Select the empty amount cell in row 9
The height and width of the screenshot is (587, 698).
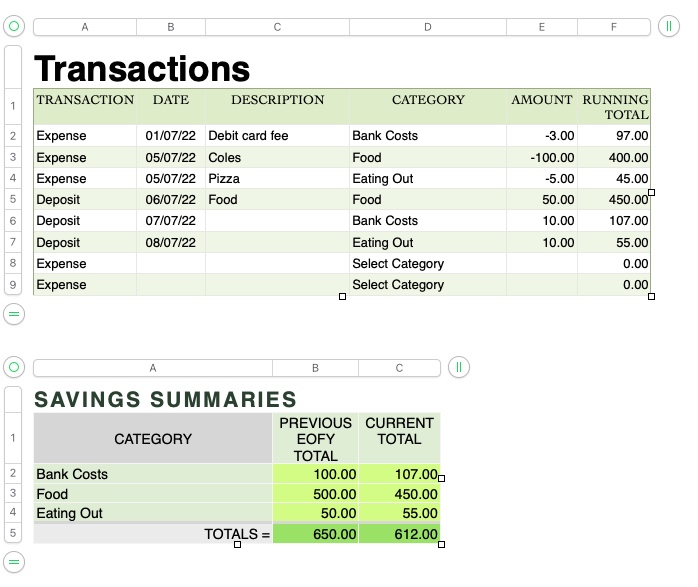pos(542,285)
